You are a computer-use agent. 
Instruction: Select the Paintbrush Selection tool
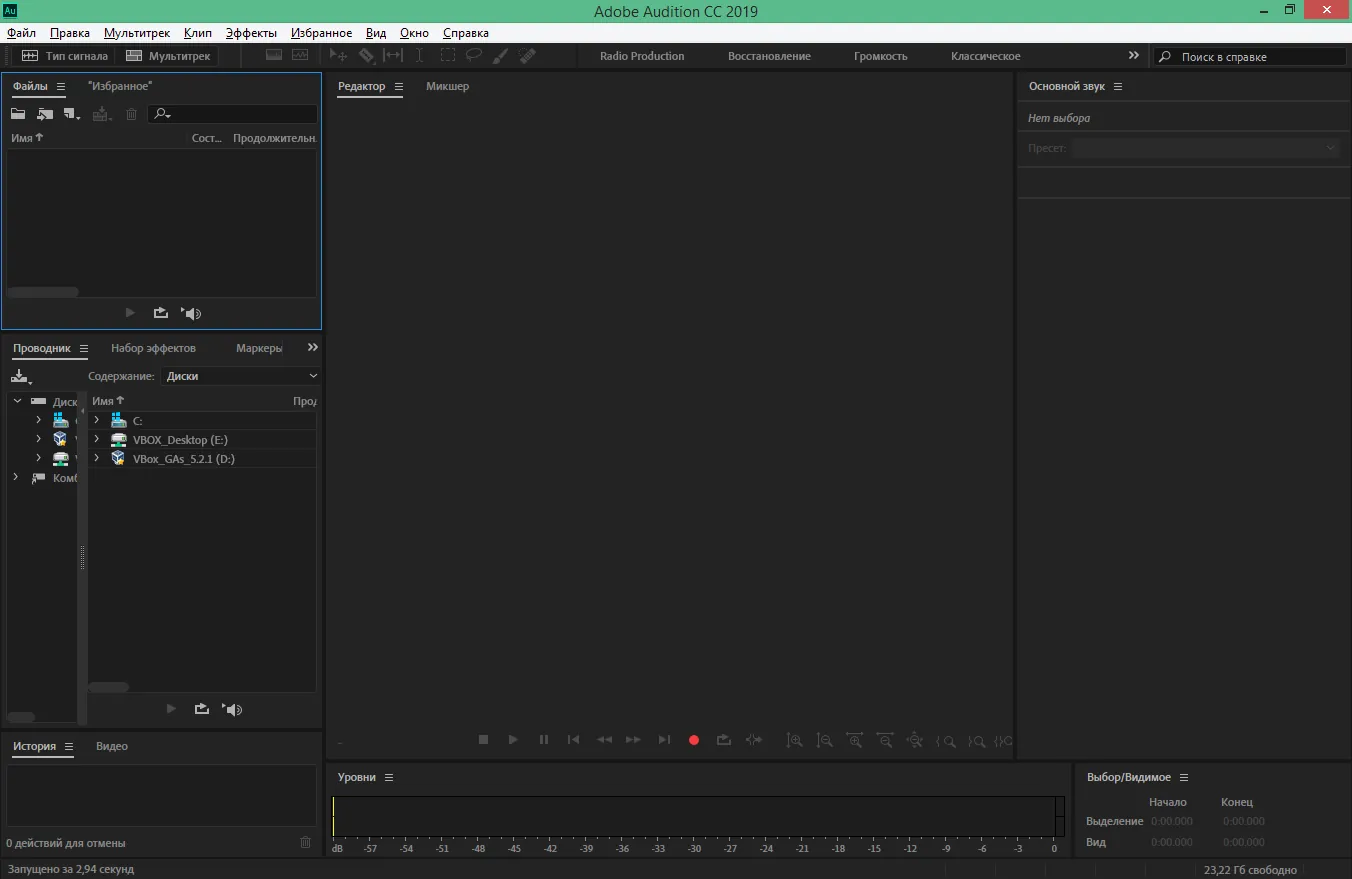(501, 56)
